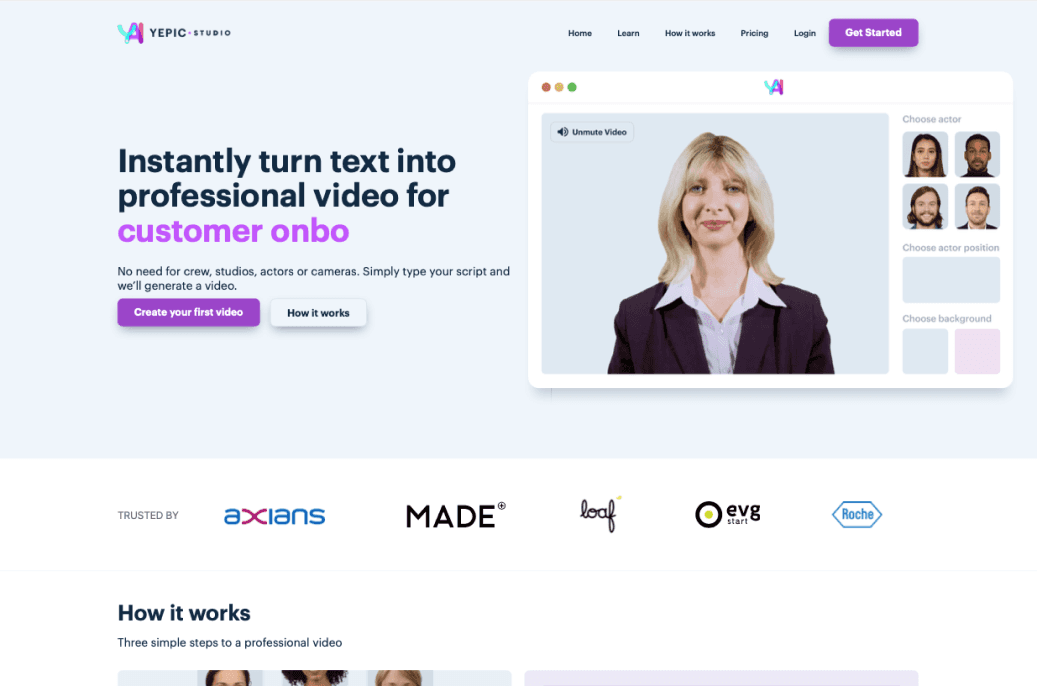This screenshot has height=686, width=1037.
Task: Choose the bearded long-haired actor thumbnail
Action: tap(925, 206)
